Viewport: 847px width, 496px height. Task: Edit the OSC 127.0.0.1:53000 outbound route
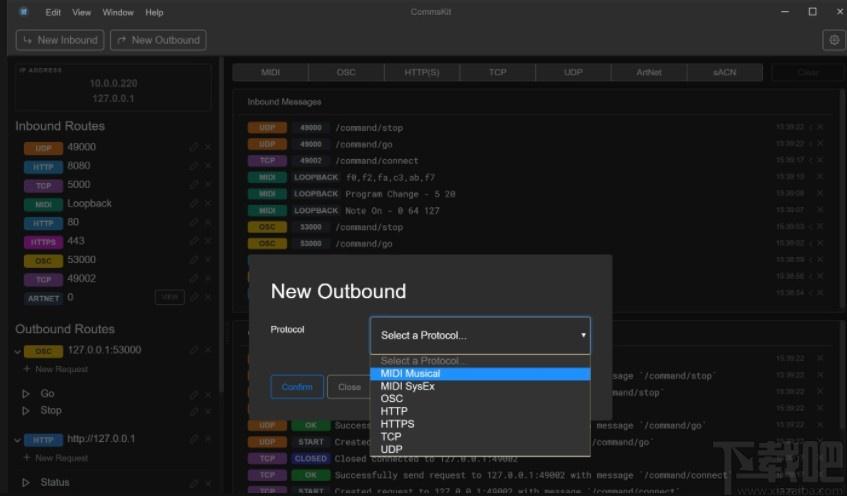(194, 351)
